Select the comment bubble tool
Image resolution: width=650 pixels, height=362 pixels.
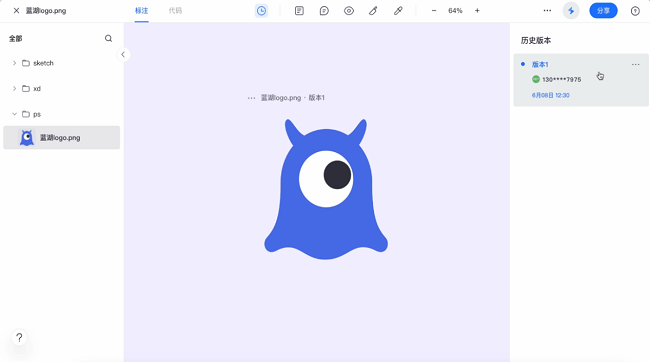tap(324, 11)
